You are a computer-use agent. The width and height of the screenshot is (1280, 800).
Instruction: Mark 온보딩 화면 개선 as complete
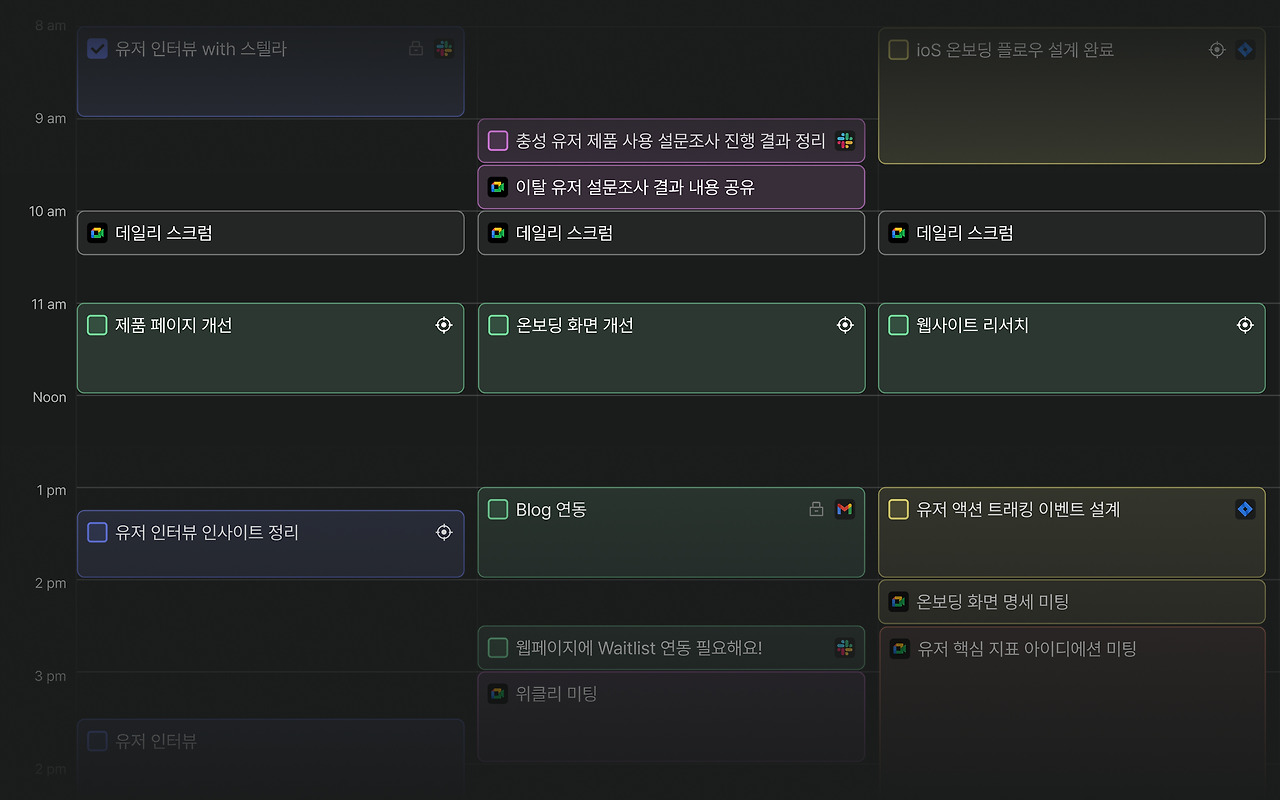pos(498,325)
